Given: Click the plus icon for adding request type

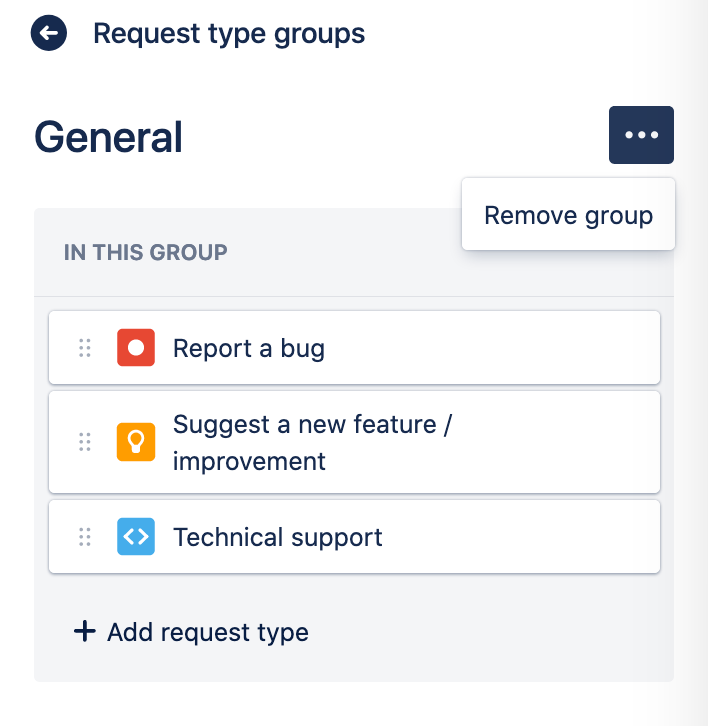Looking at the screenshot, I should pos(85,631).
